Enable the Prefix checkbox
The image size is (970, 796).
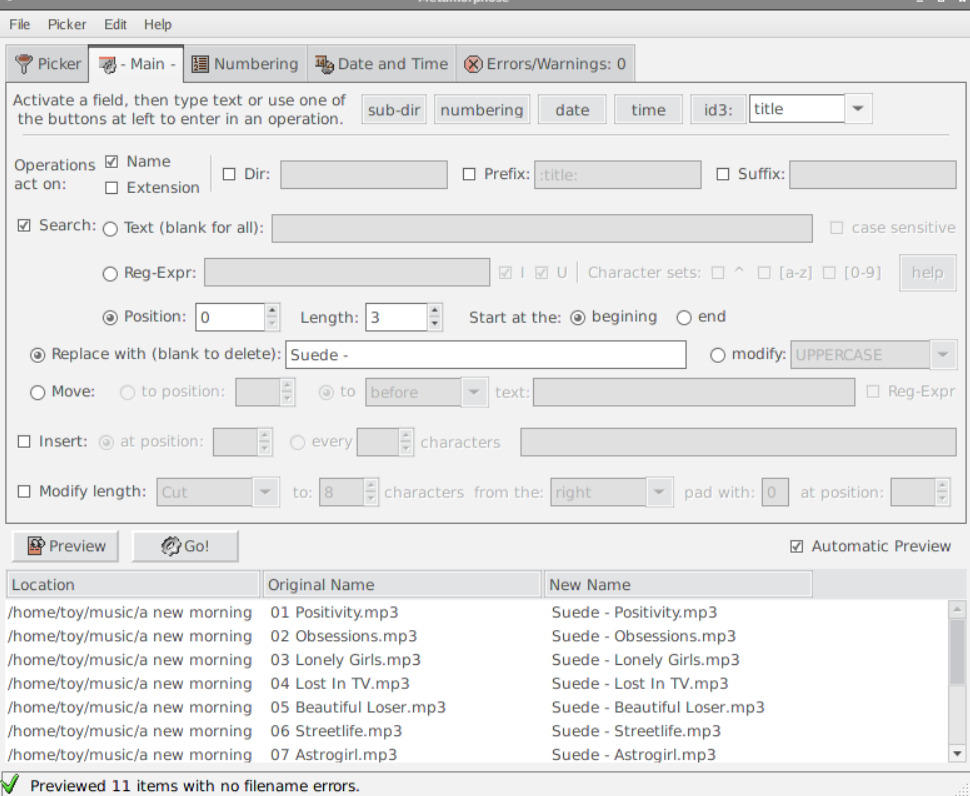point(469,174)
